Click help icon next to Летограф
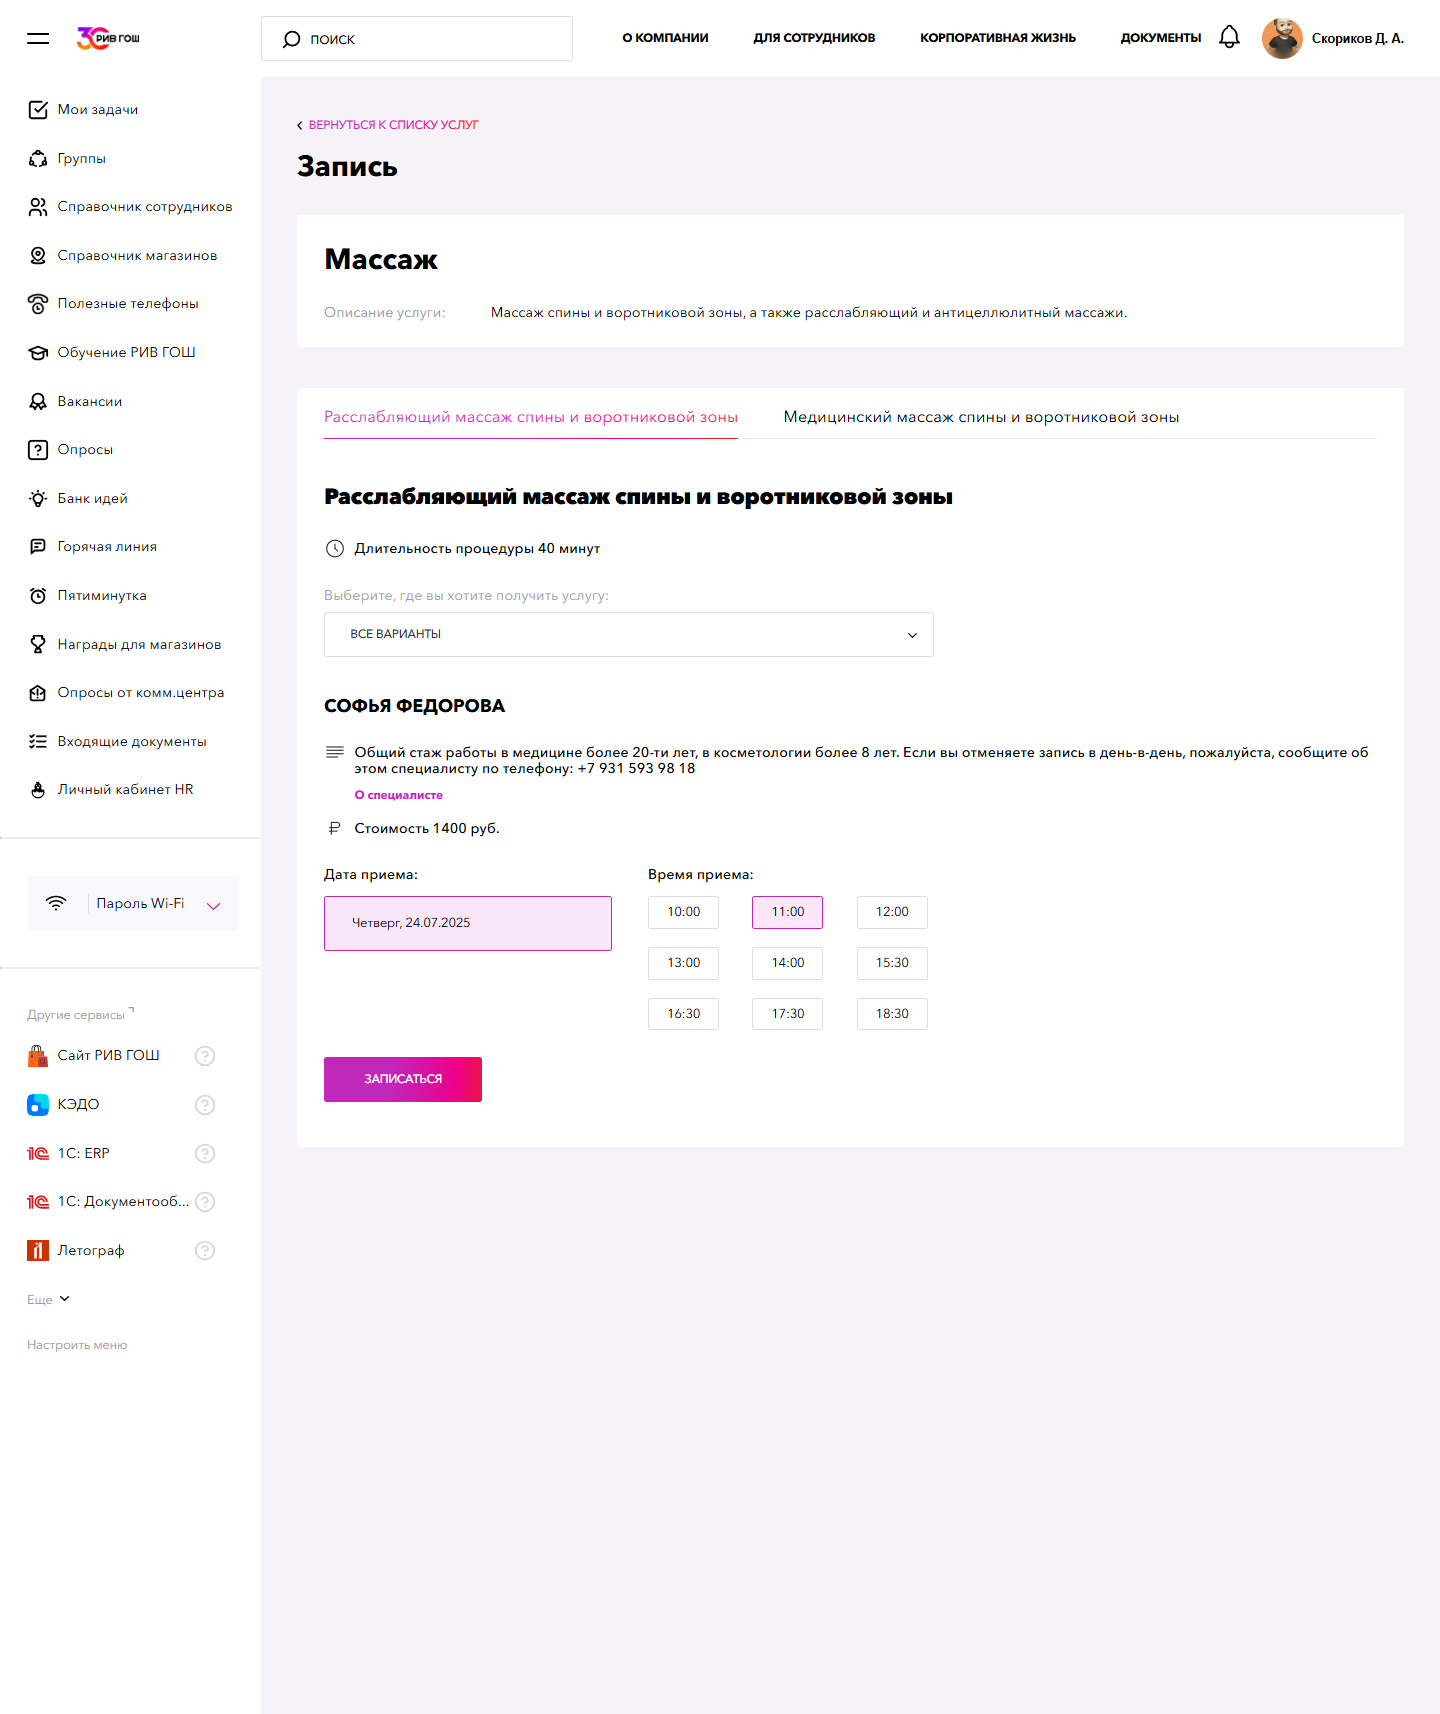The height and width of the screenshot is (1714, 1440). [x=205, y=1250]
